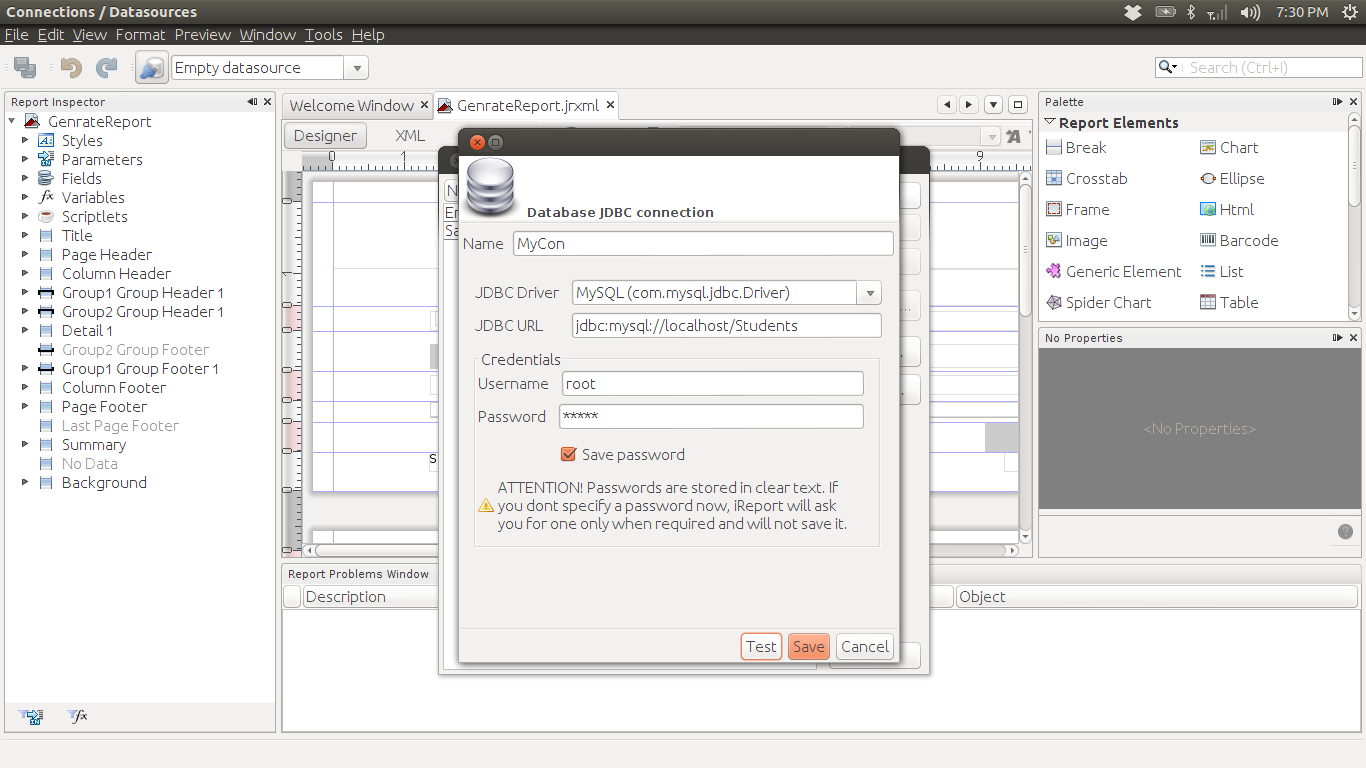
Task: Select the Break element from Report Elements
Action: pyautogui.click(x=1082, y=147)
